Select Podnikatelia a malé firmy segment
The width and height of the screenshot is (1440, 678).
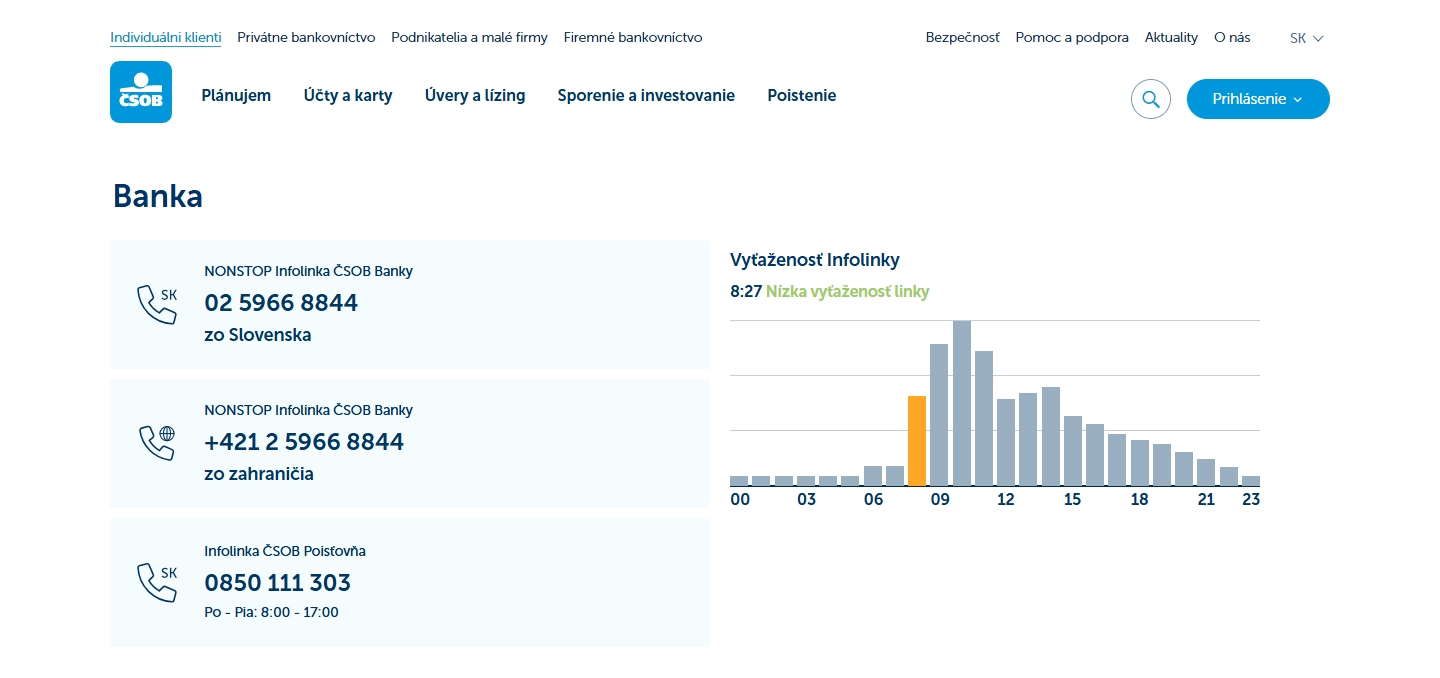pos(469,38)
